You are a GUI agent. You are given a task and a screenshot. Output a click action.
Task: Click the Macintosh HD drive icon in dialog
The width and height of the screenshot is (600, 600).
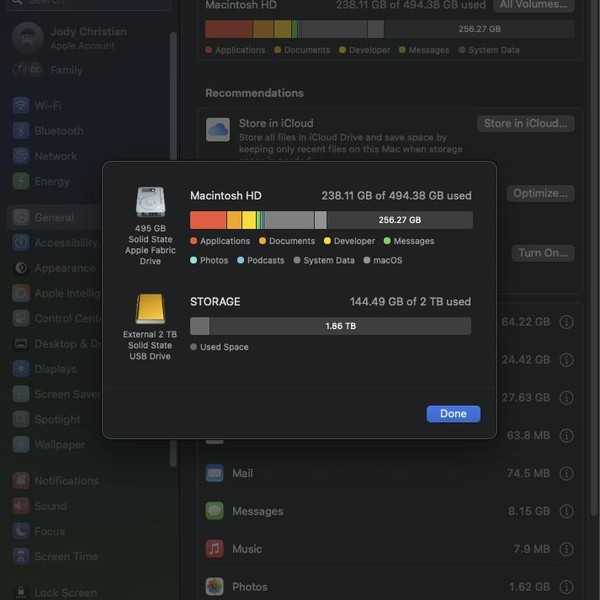(150, 202)
